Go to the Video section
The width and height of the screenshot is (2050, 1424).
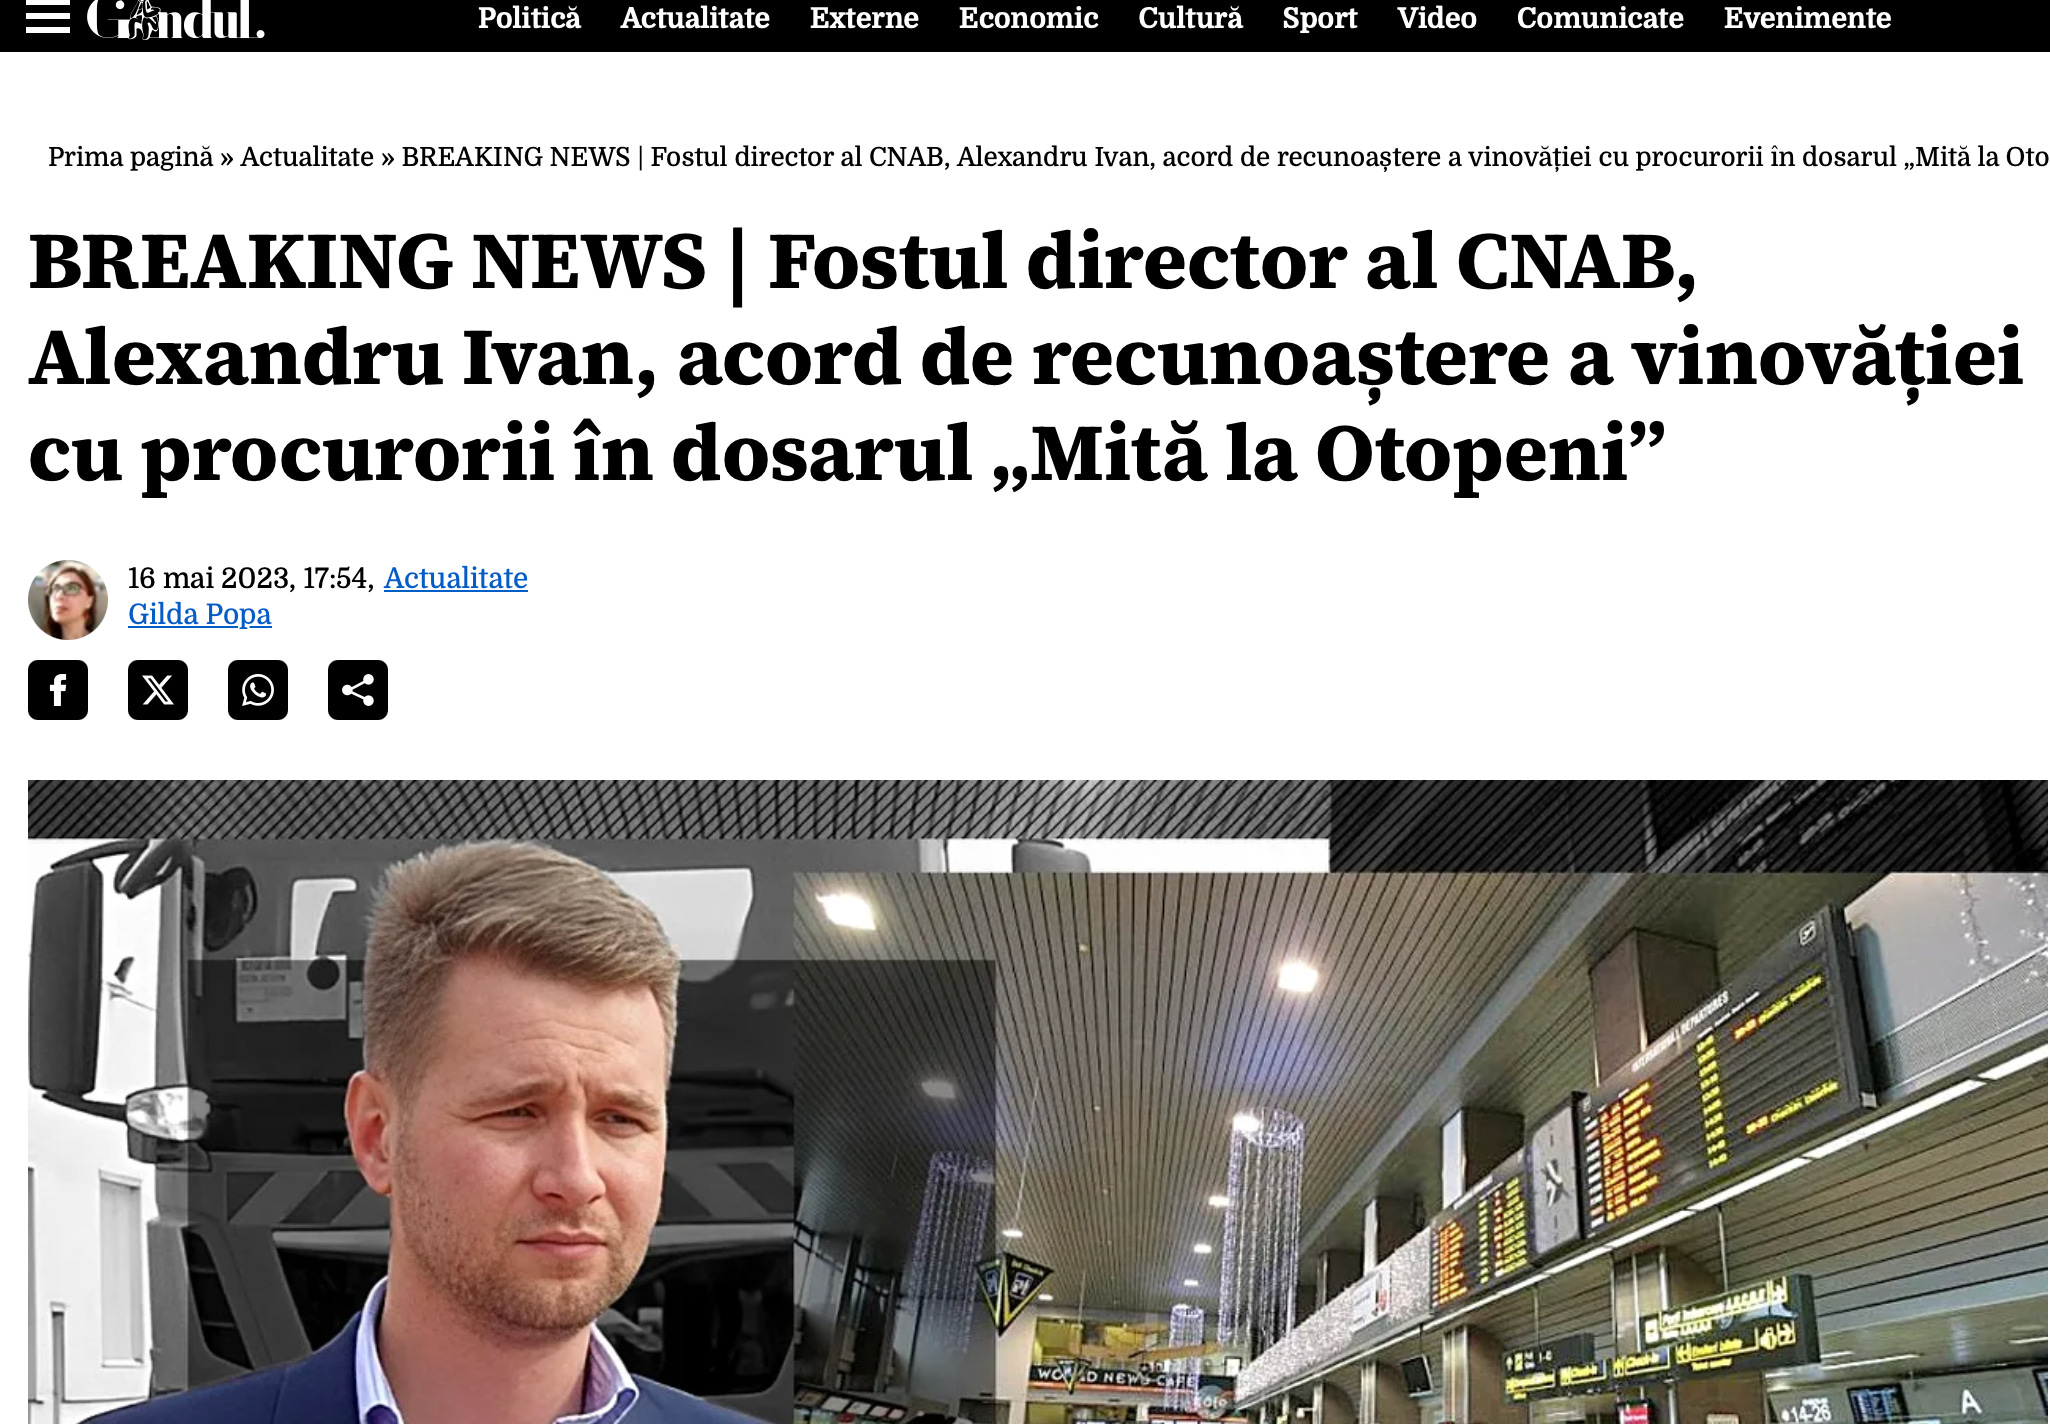click(x=1437, y=18)
